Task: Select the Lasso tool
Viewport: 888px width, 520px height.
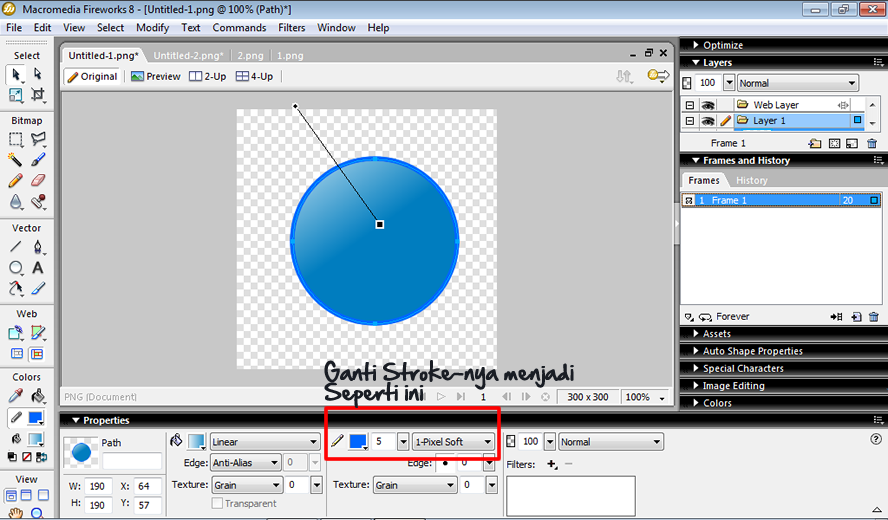Action: [37, 139]
